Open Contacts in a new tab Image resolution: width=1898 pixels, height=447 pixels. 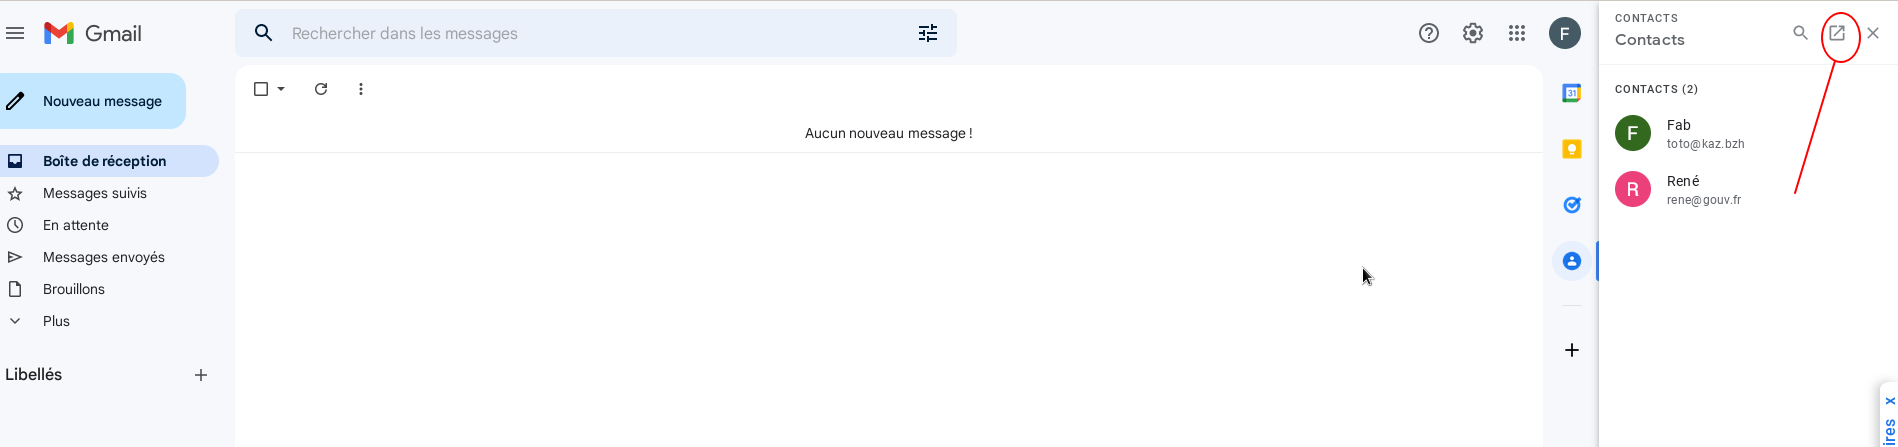1837,33
